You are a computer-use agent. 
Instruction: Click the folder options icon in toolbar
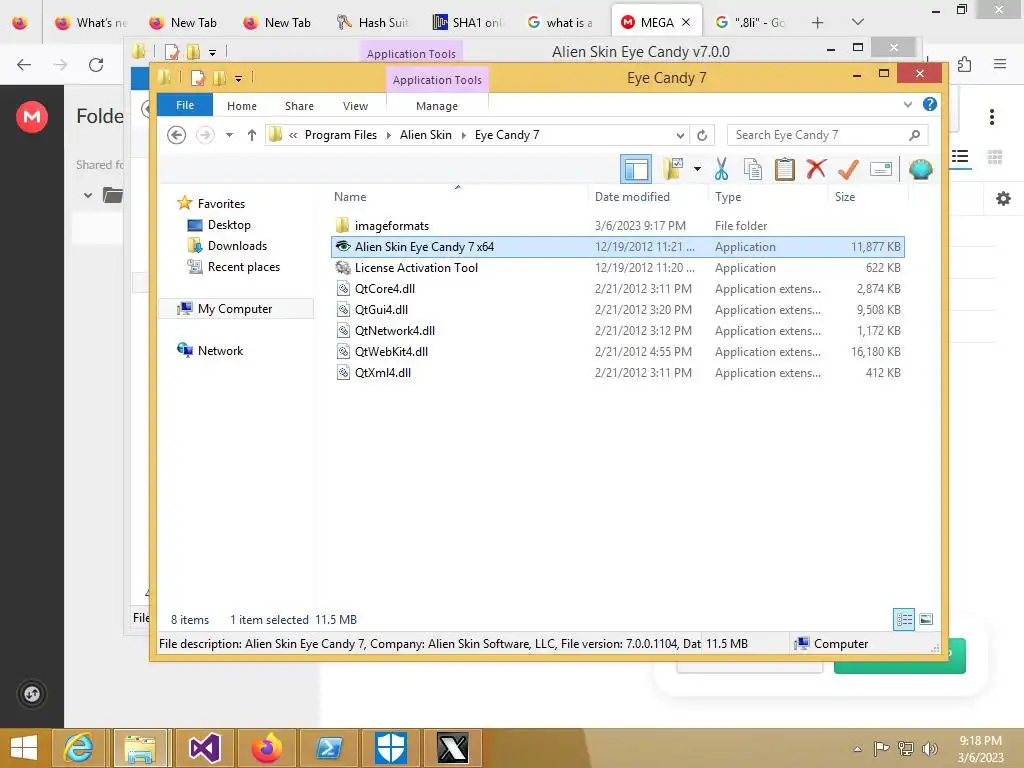673,169
